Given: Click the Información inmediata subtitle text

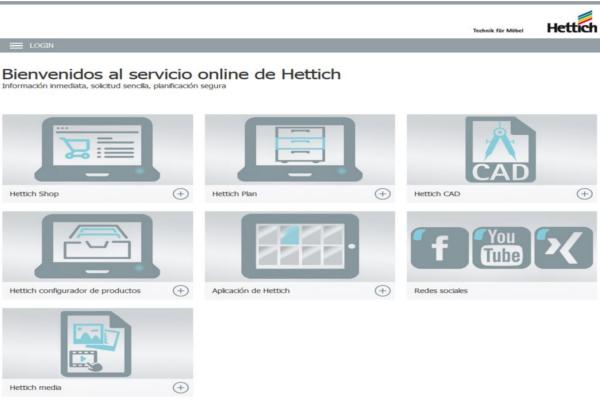Looking at the screenshot, I should (x=114, y=86).
